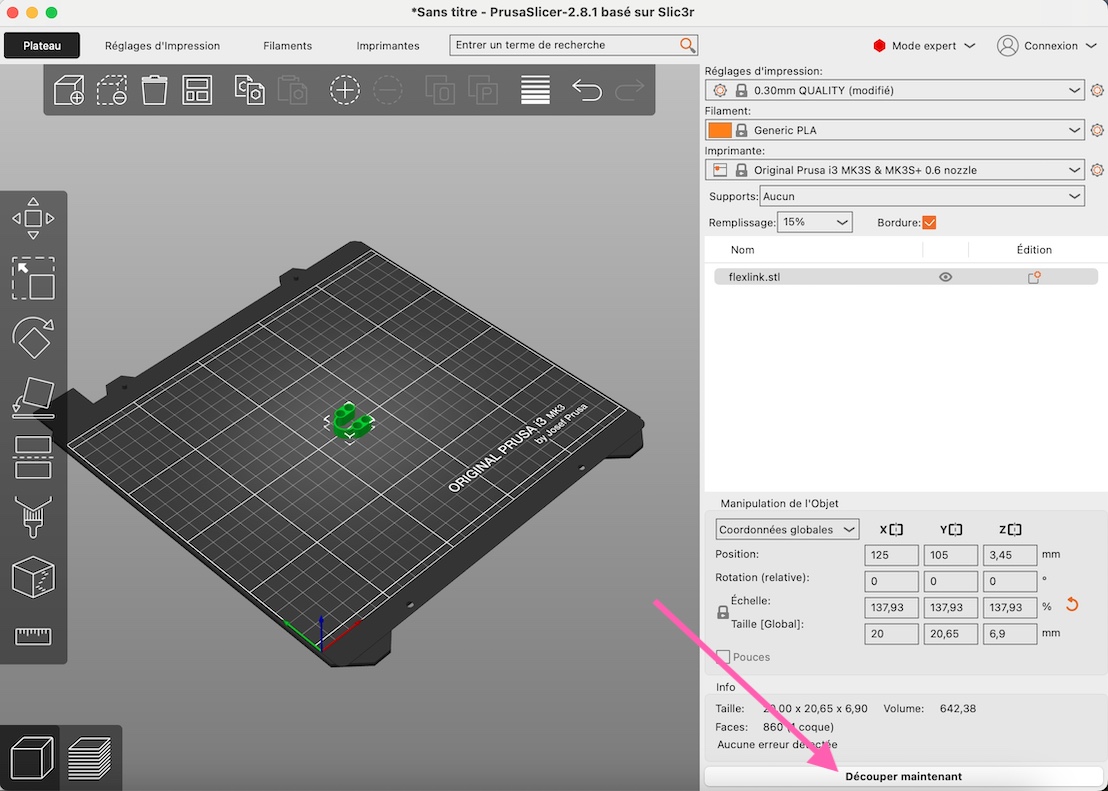Open variable layer height tool
The image size is (1108, 791).
click(x=535, y=90)
